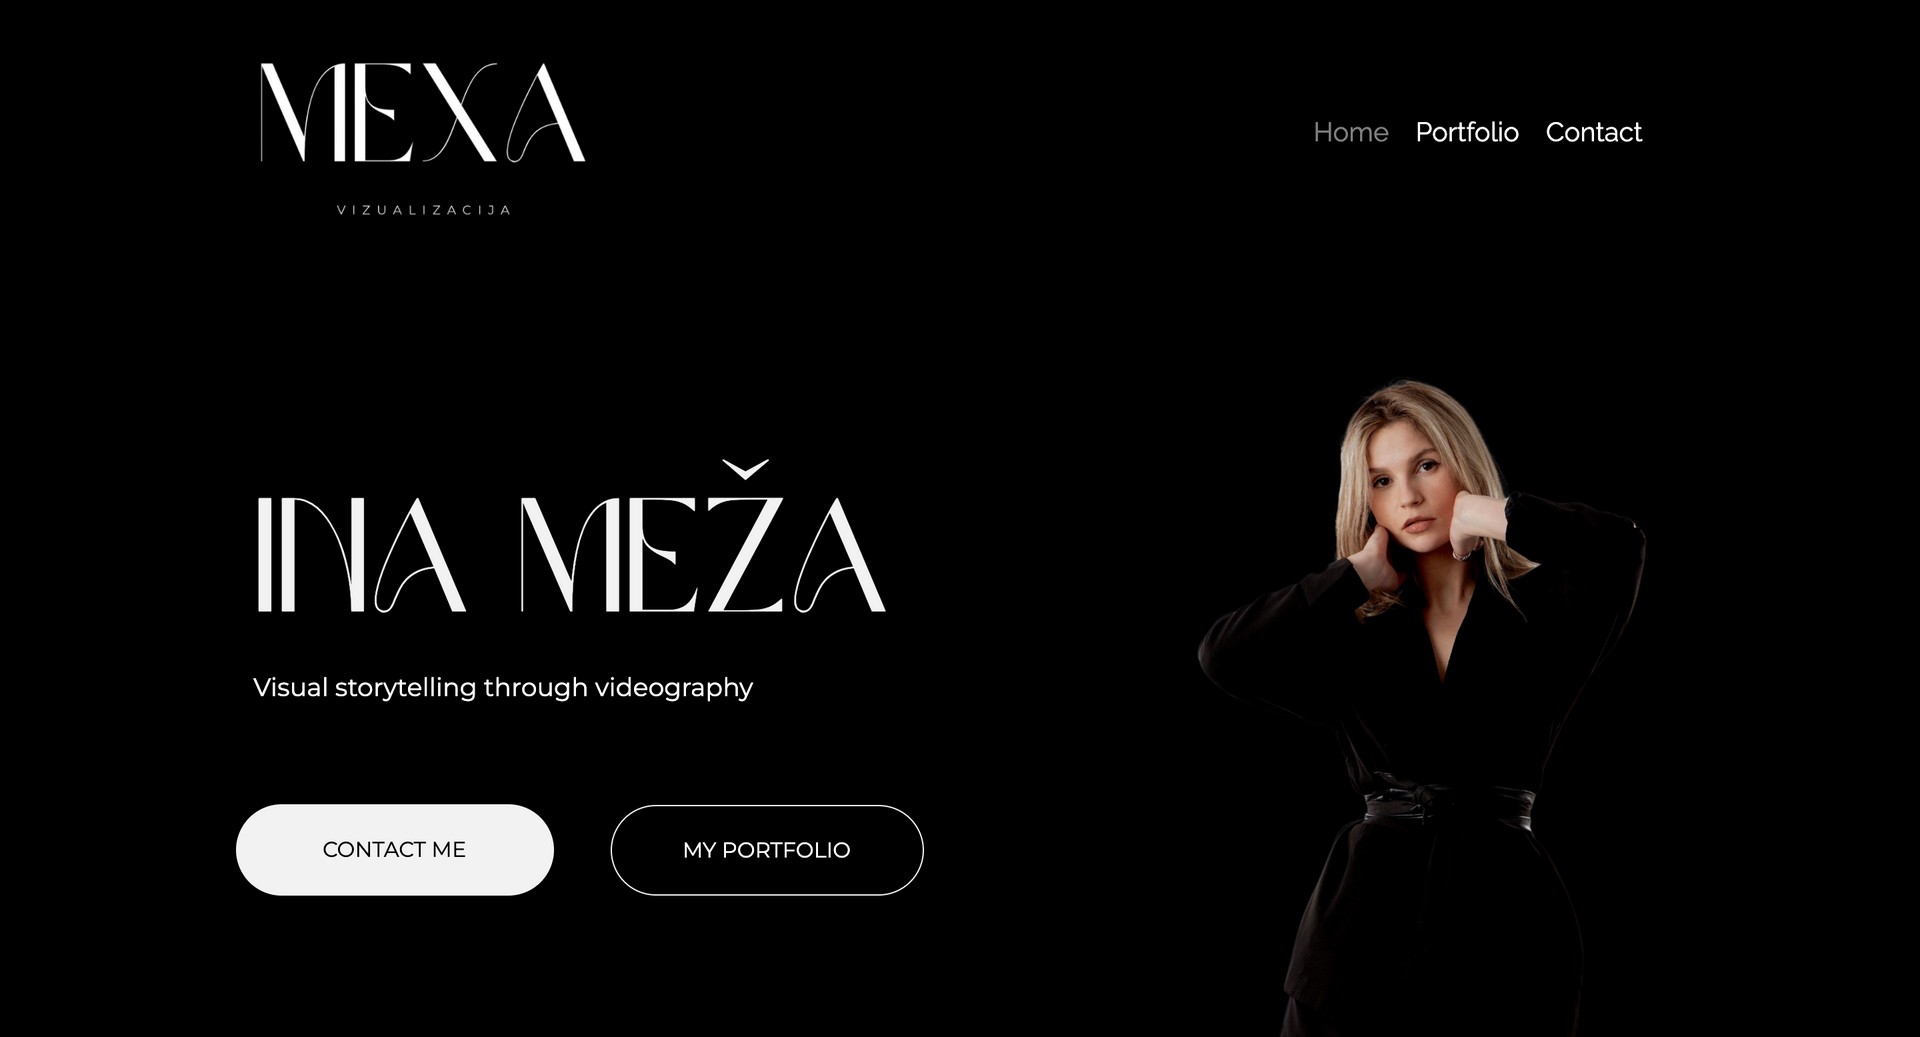Click the final A in MEXA logo
Viewport: 1920px width, 1037px height.
pos(545,112)
